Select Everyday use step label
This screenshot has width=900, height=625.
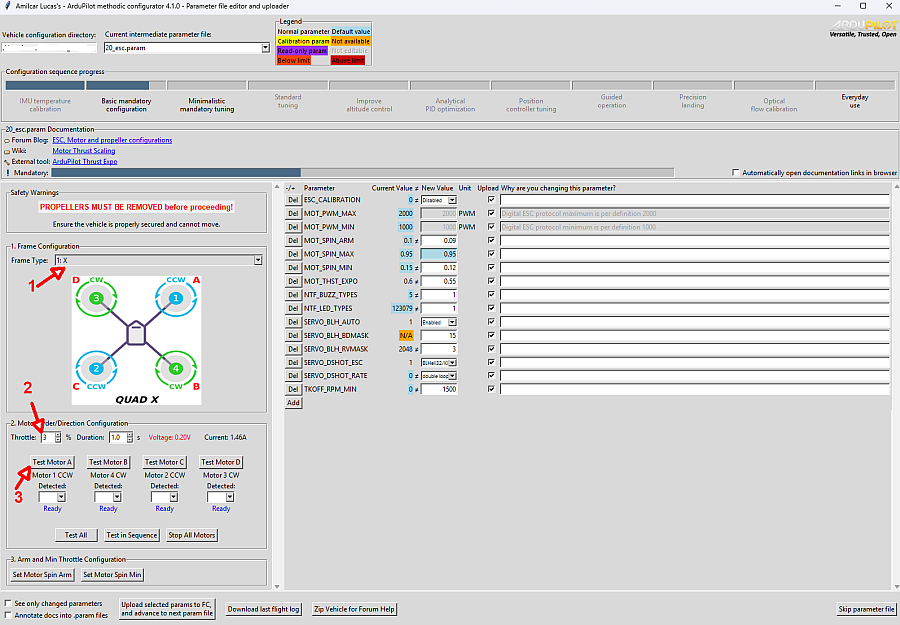[x=855, y=101]
